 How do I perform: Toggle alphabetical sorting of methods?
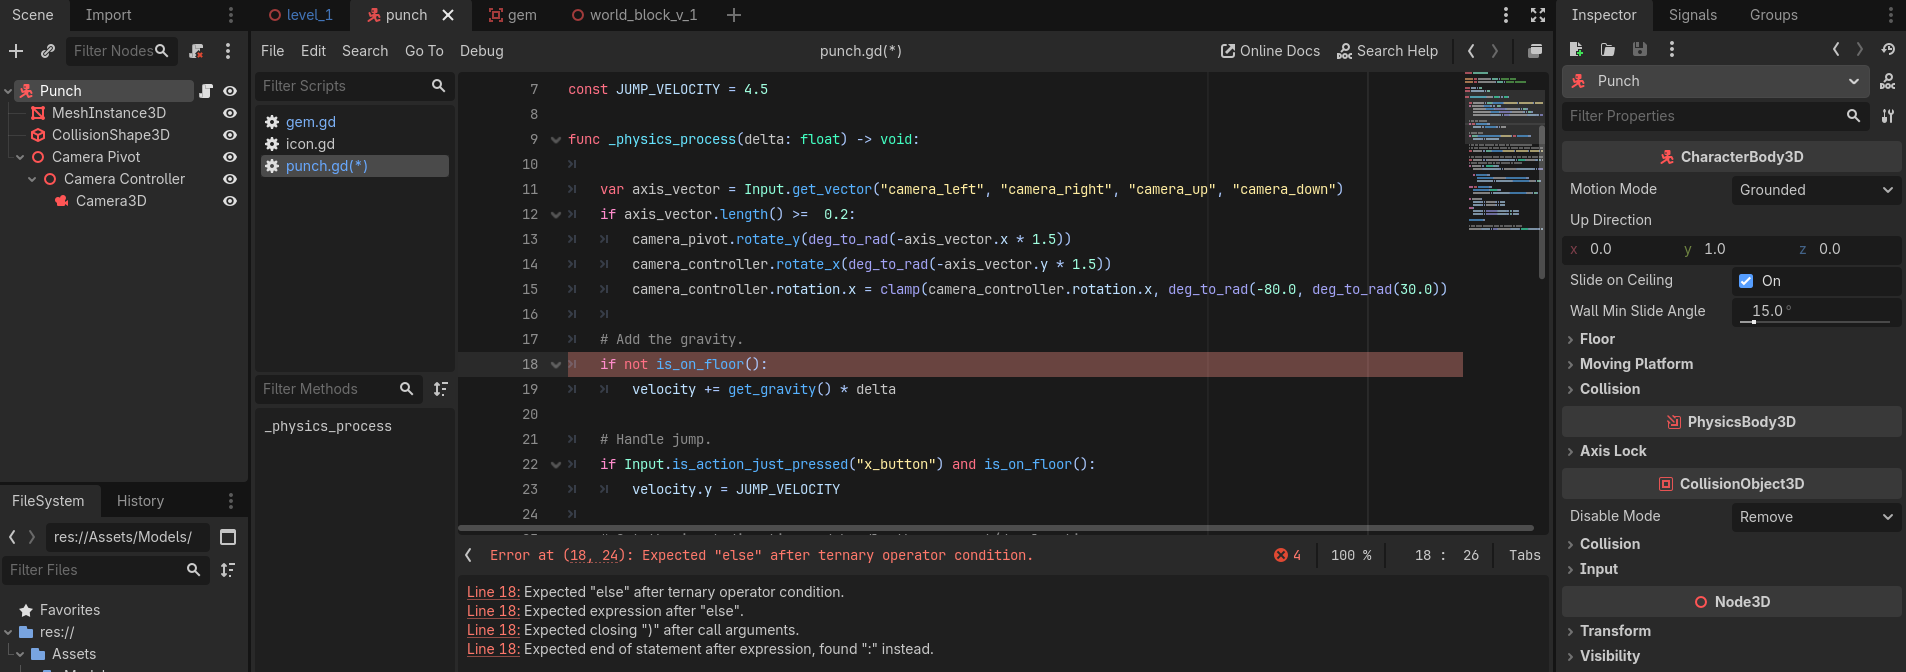441,389
